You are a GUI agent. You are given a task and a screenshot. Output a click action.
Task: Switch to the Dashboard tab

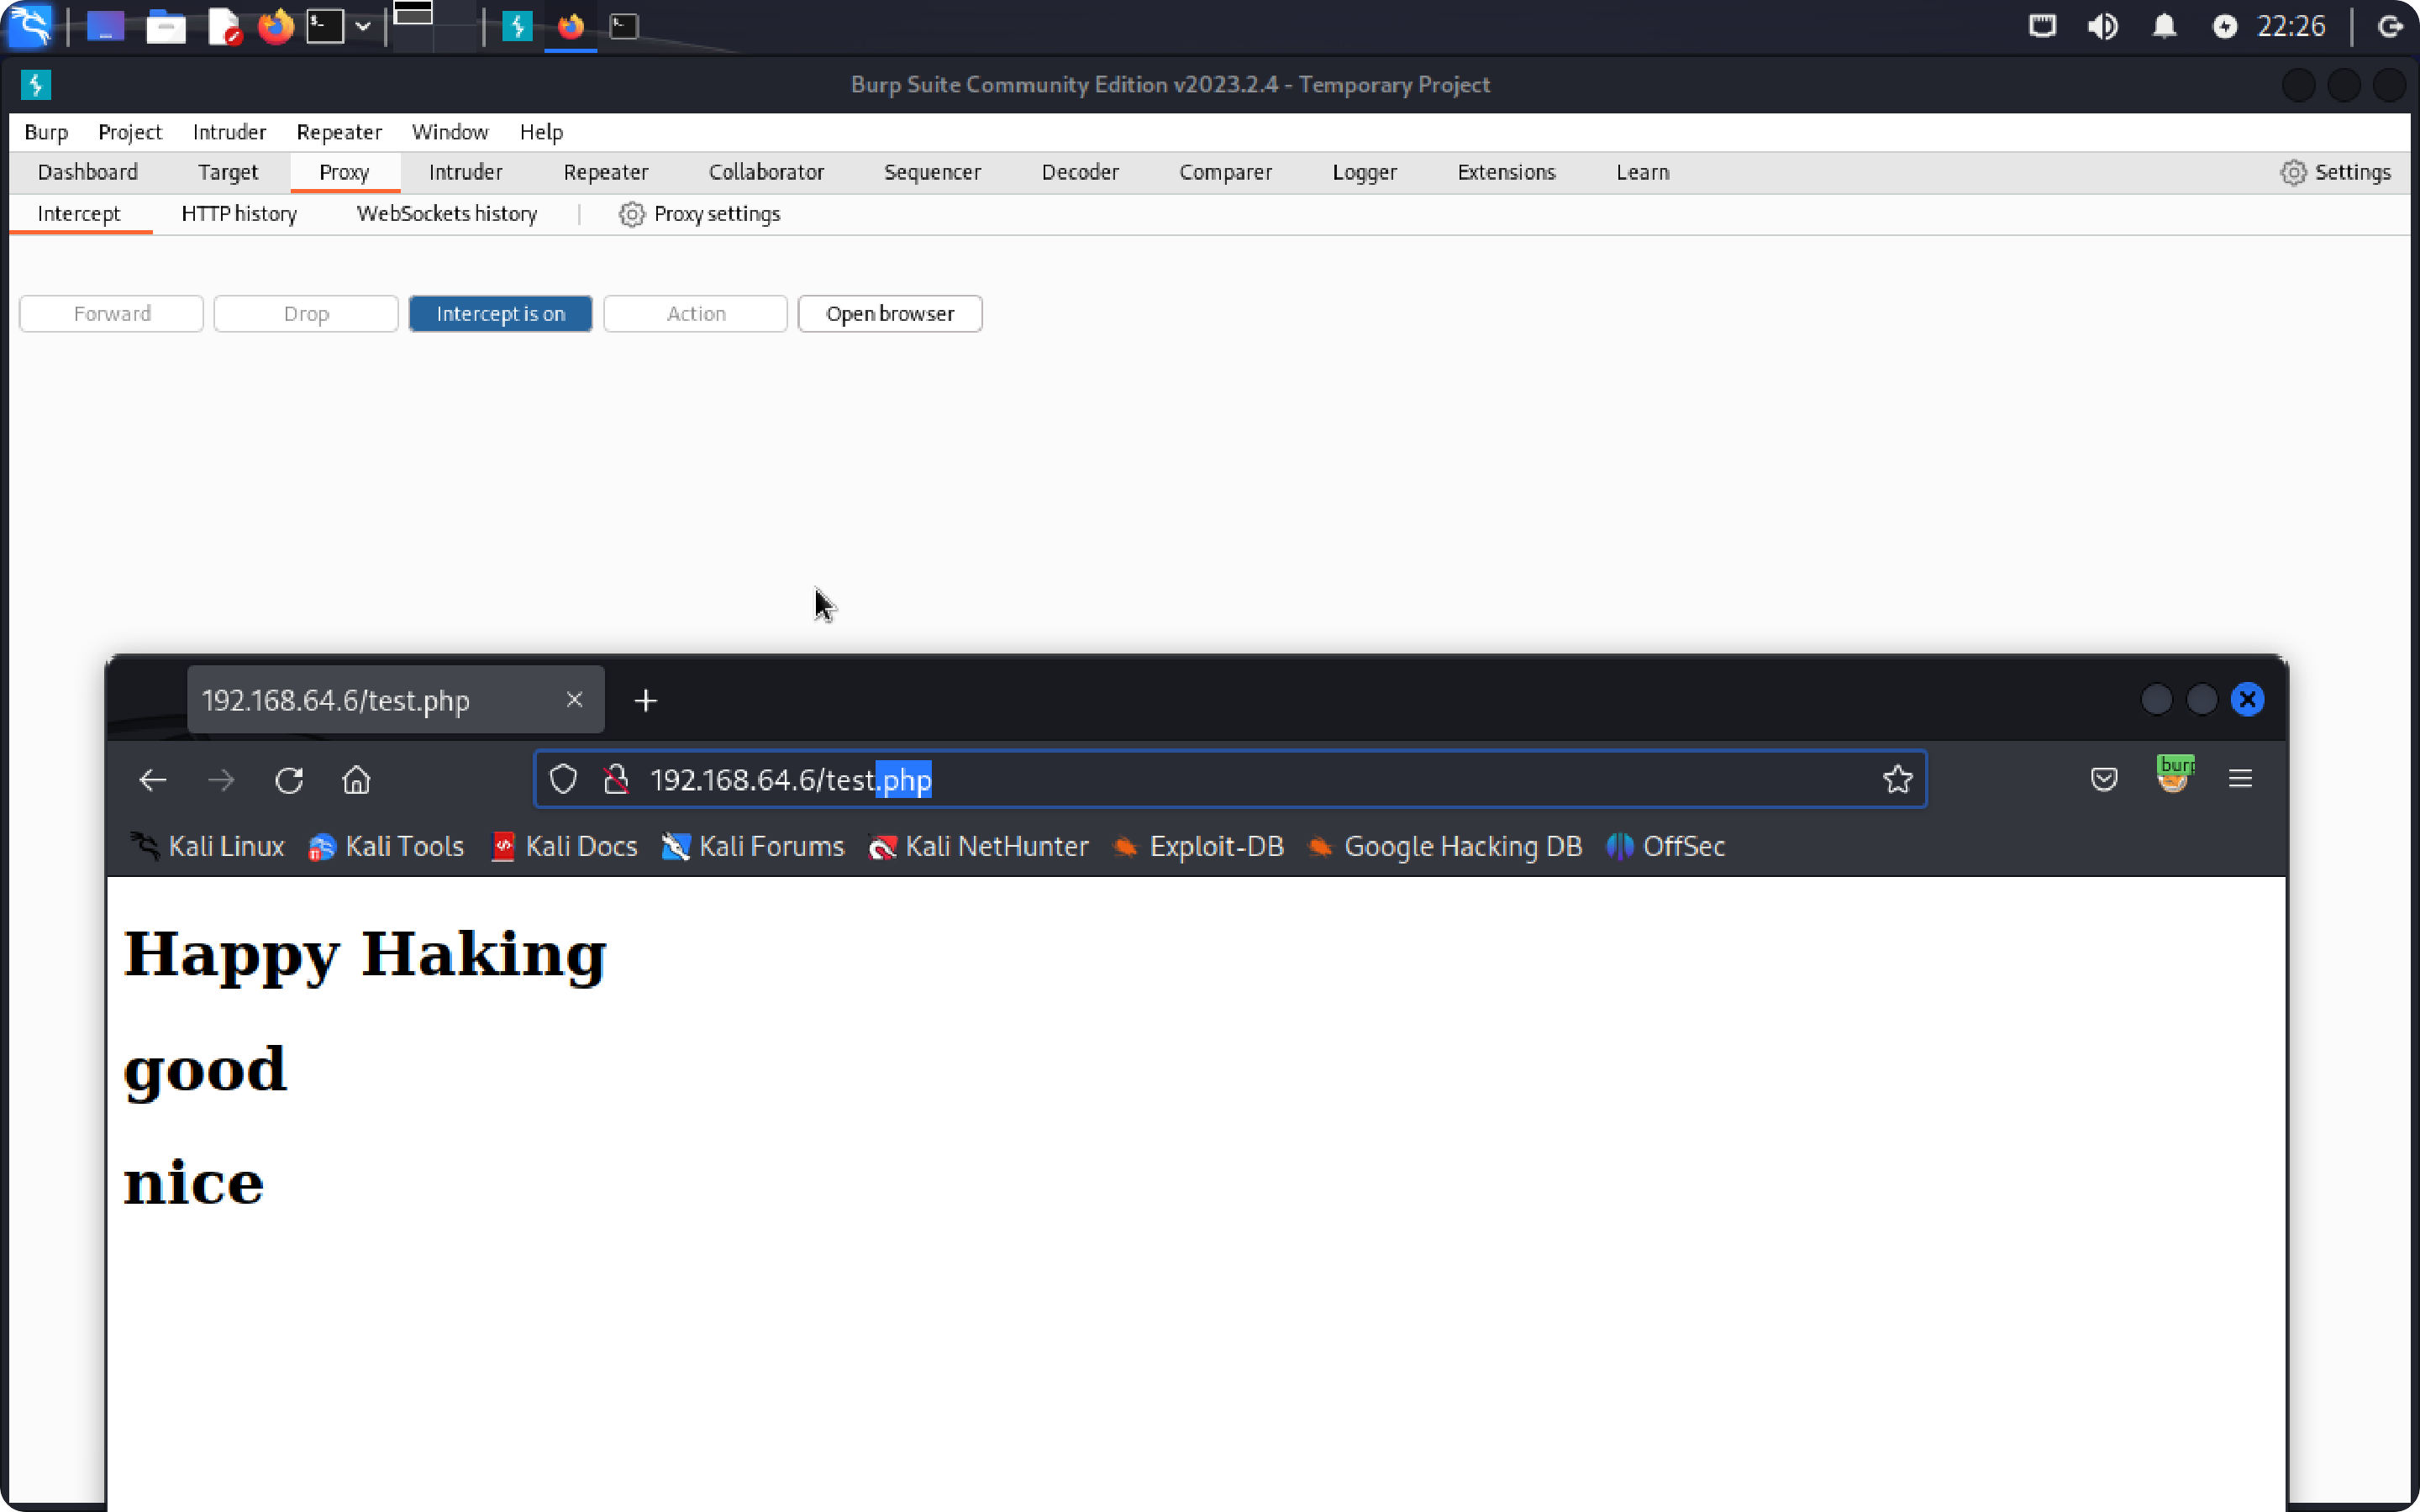(88, 172)
